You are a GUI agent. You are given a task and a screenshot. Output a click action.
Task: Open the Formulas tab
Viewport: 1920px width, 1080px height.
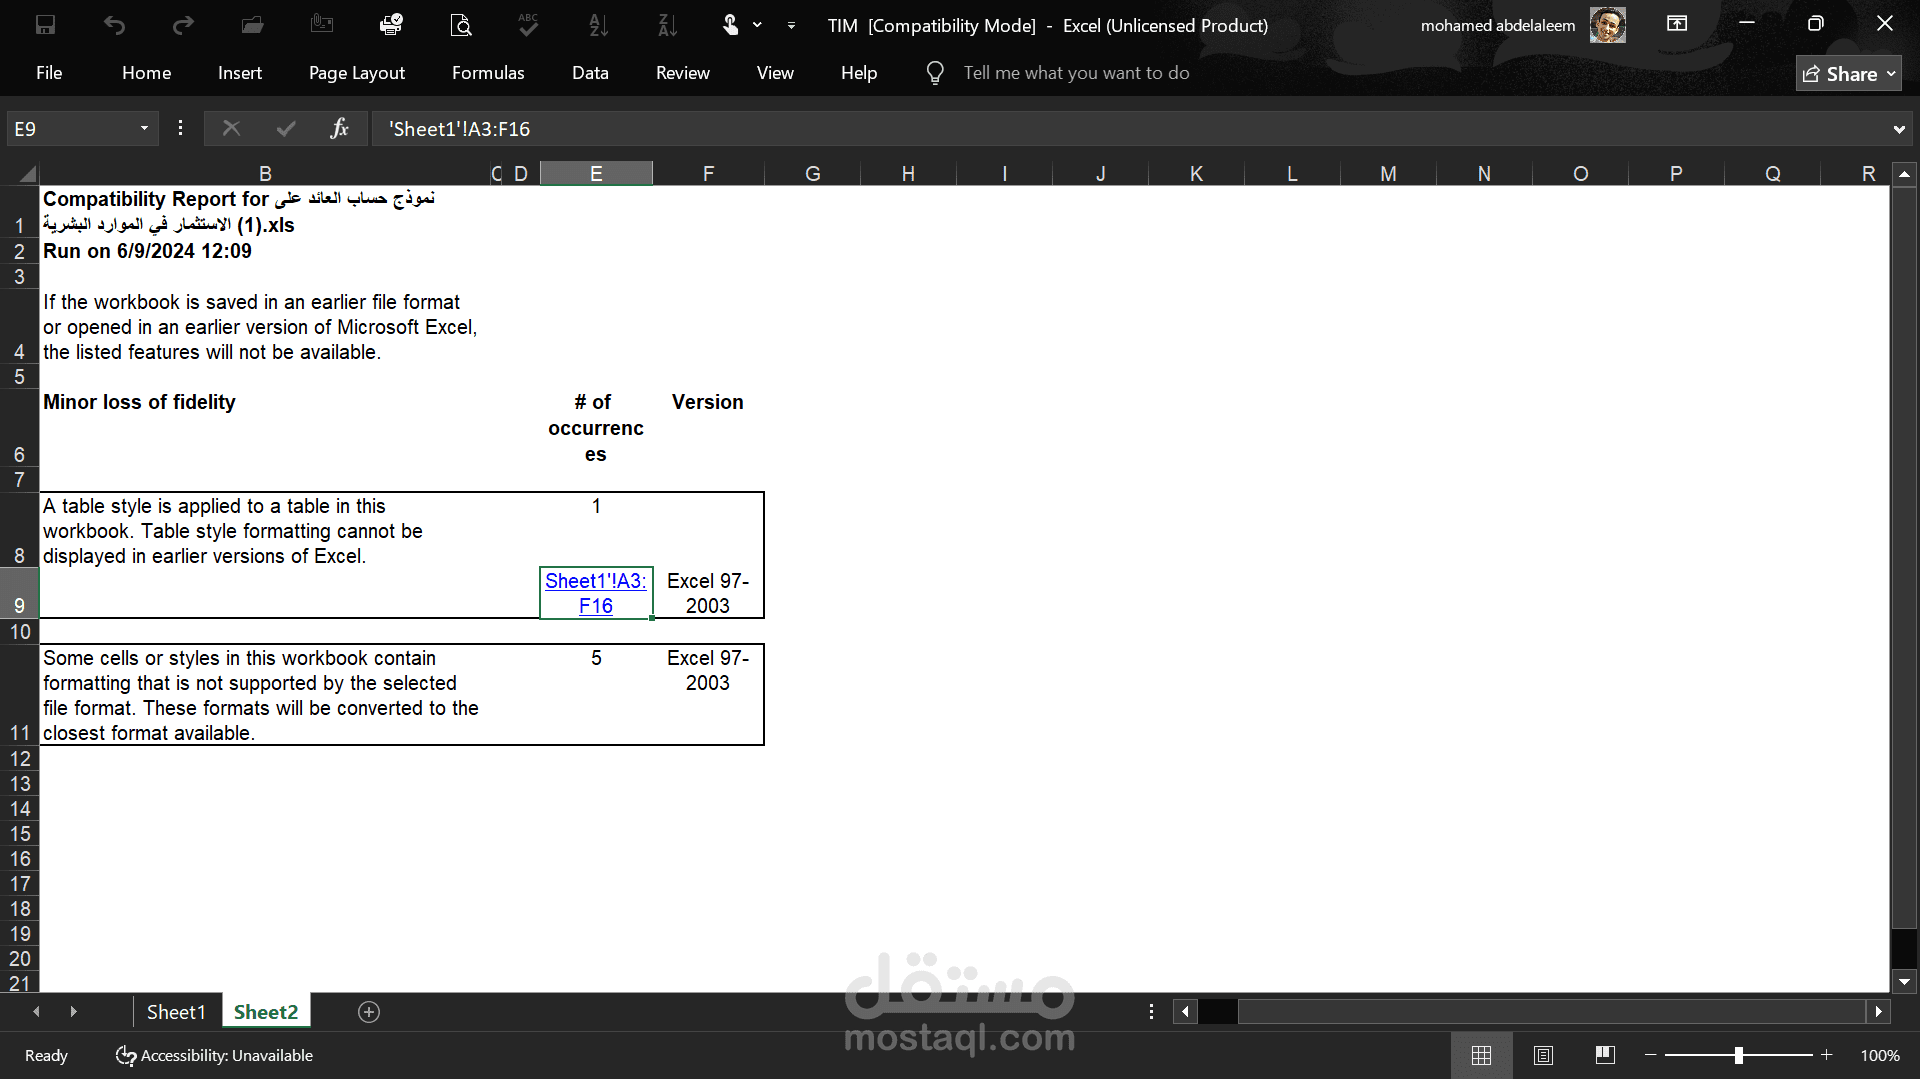pos(488,73)
